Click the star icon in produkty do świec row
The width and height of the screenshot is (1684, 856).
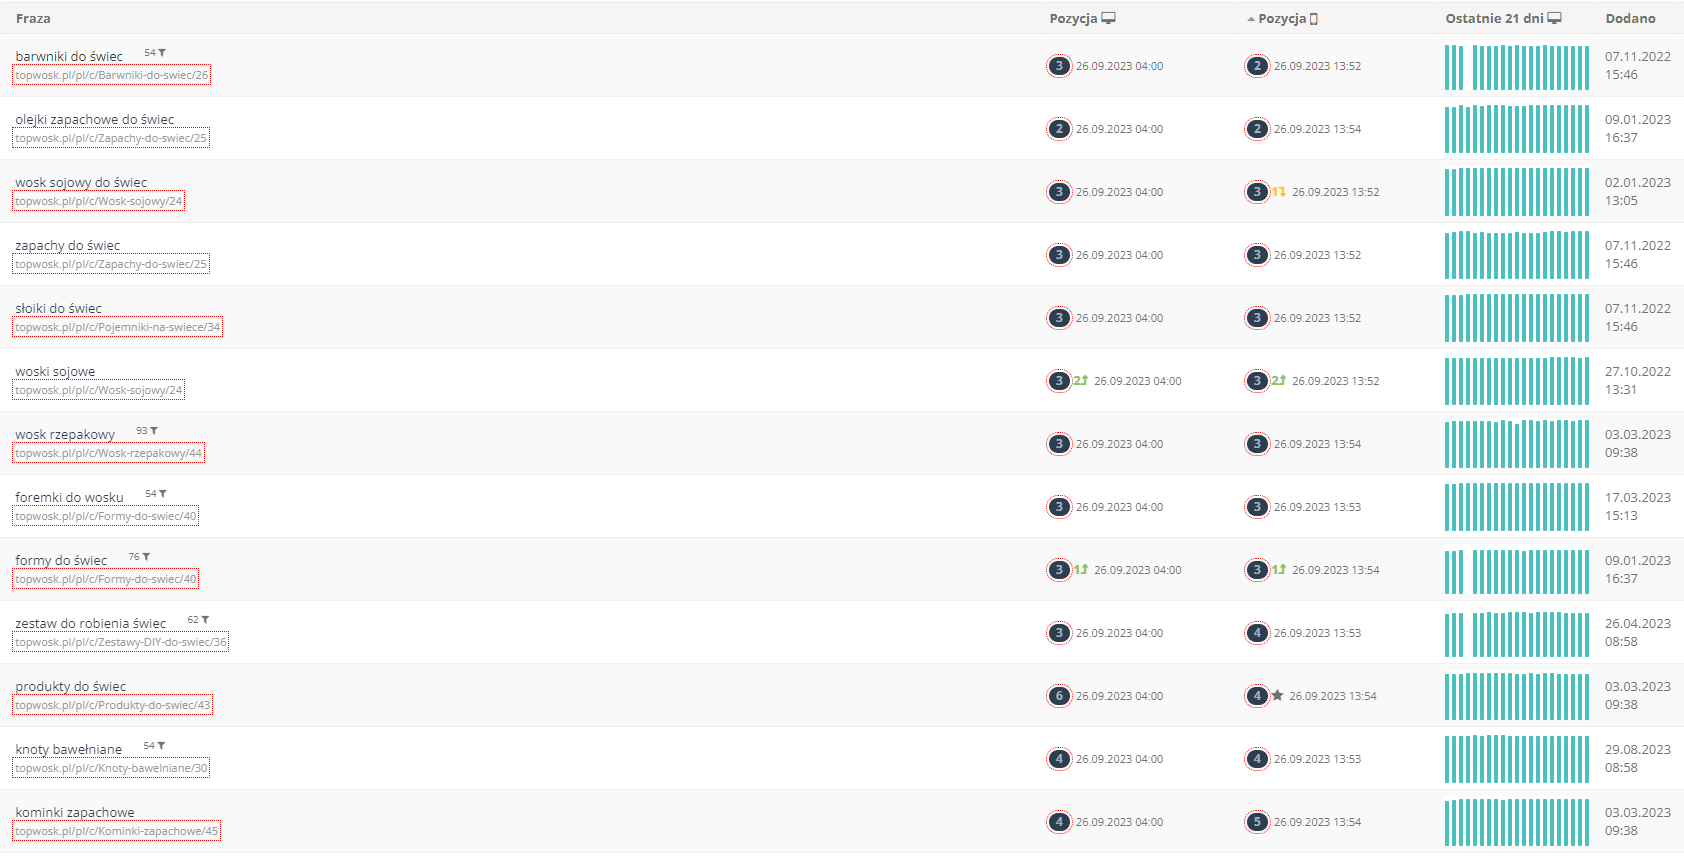click(1277, 695)
